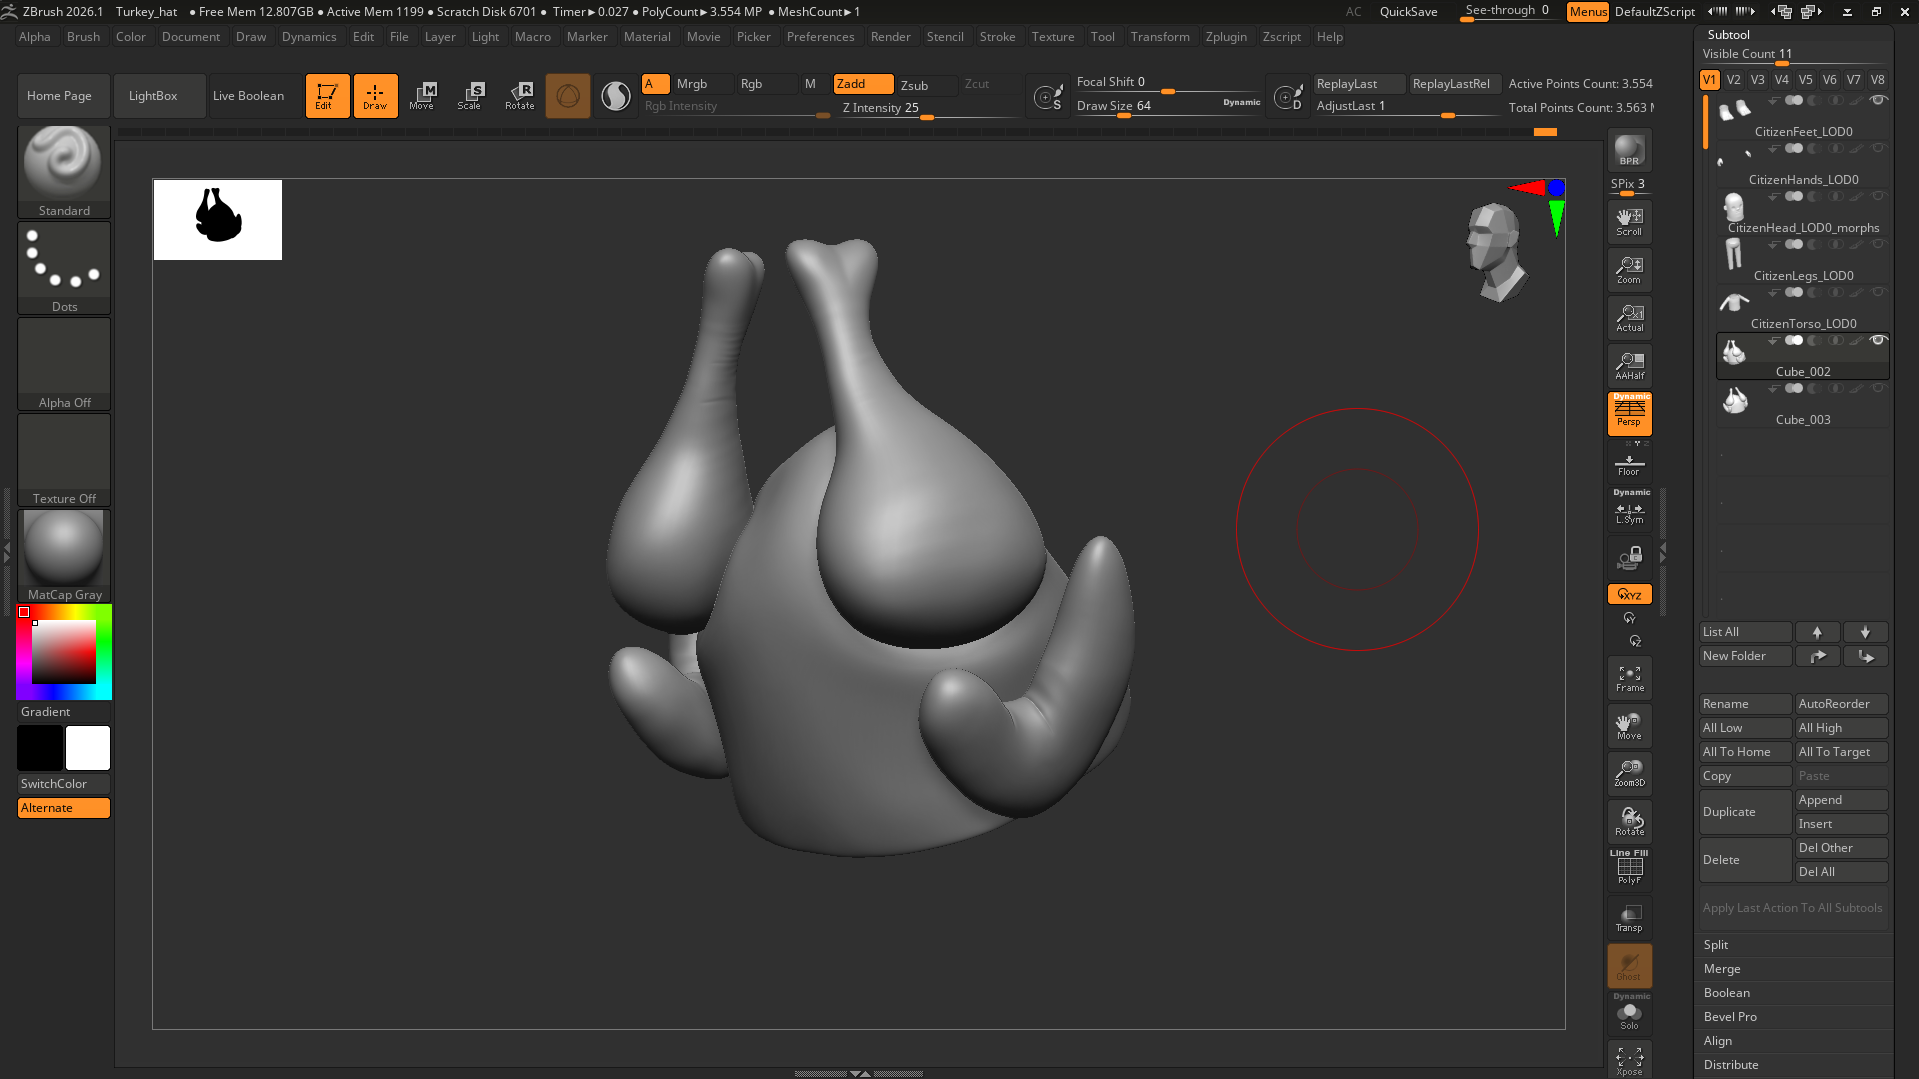The image size is (1919, 1079).
Task: Open the Zplugin menu
Action: pyautogui.click(x=1226, y=37)
